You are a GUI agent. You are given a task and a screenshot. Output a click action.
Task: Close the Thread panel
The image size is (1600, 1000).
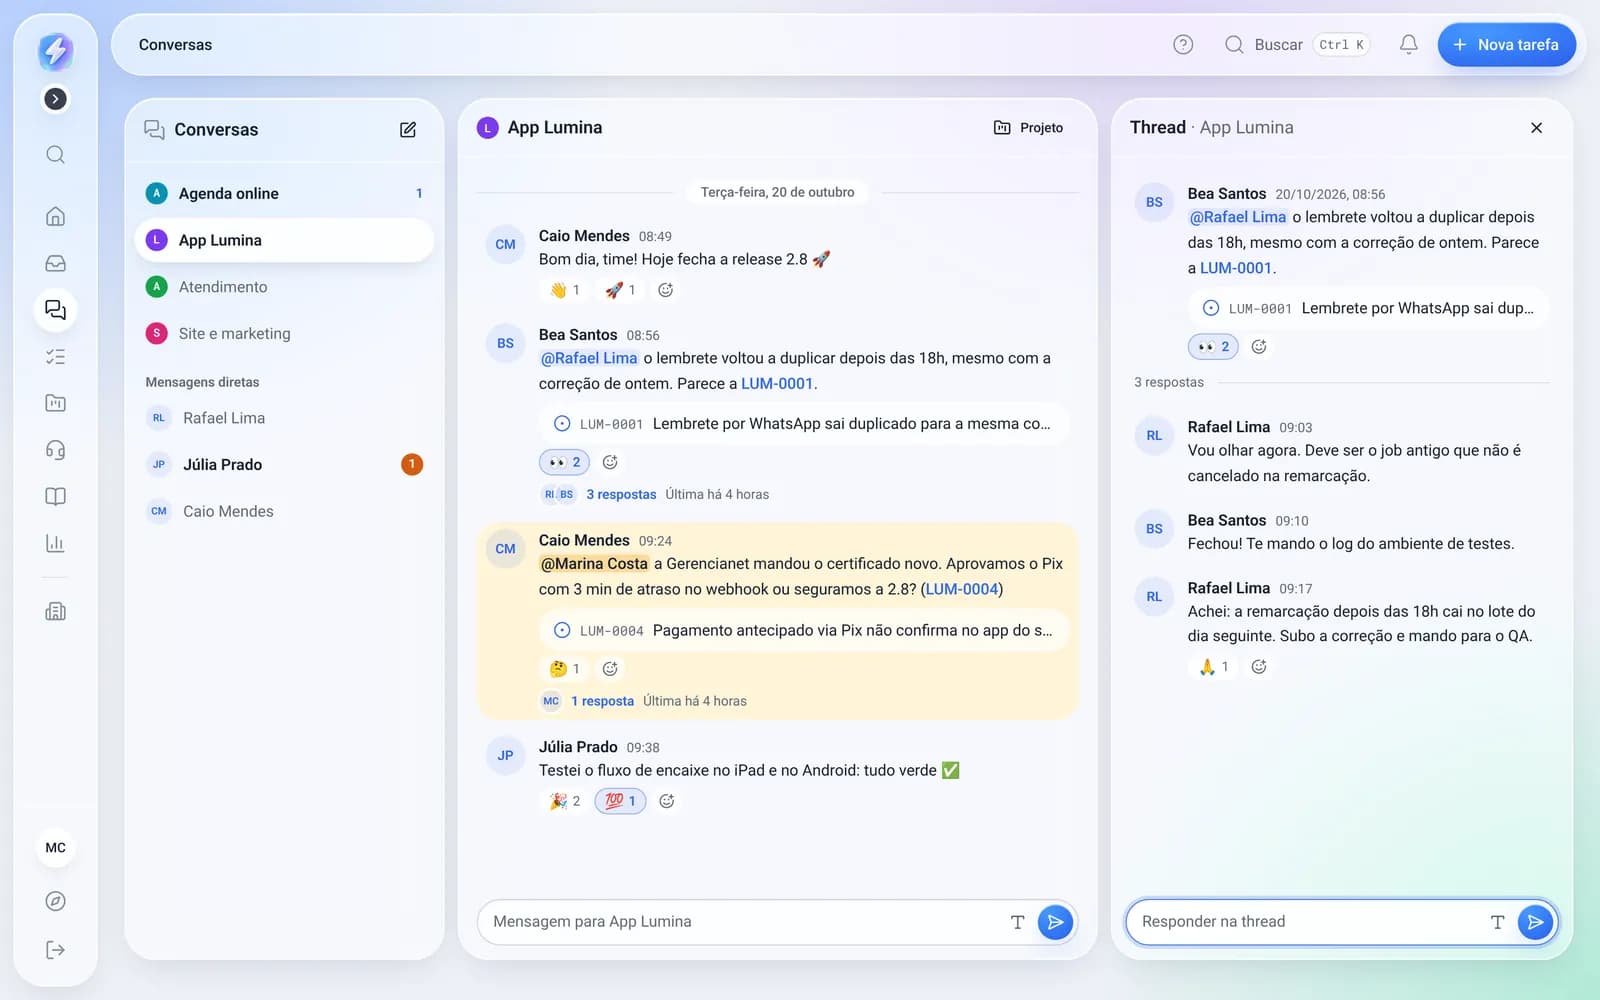tap(1536, 127)
